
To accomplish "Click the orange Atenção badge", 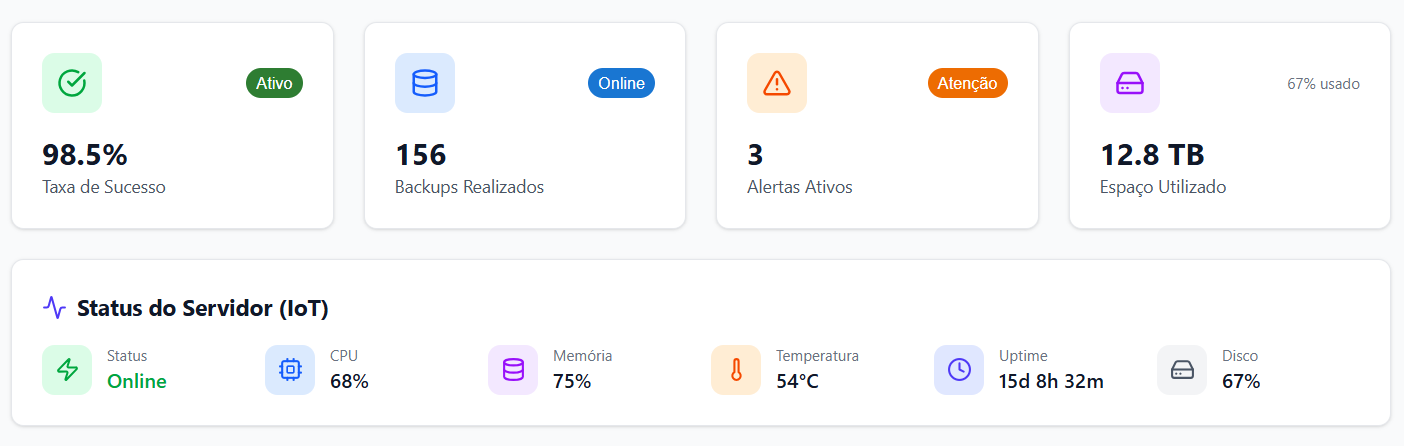I will tap(968, 83).
